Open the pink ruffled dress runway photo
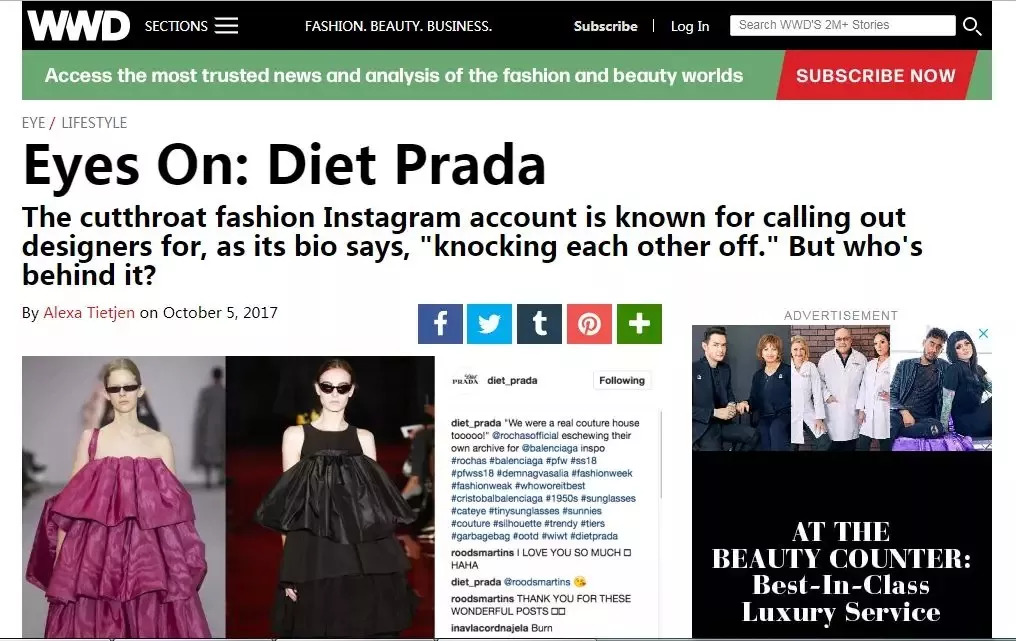 pyautogui.click(x=124, y=496)
